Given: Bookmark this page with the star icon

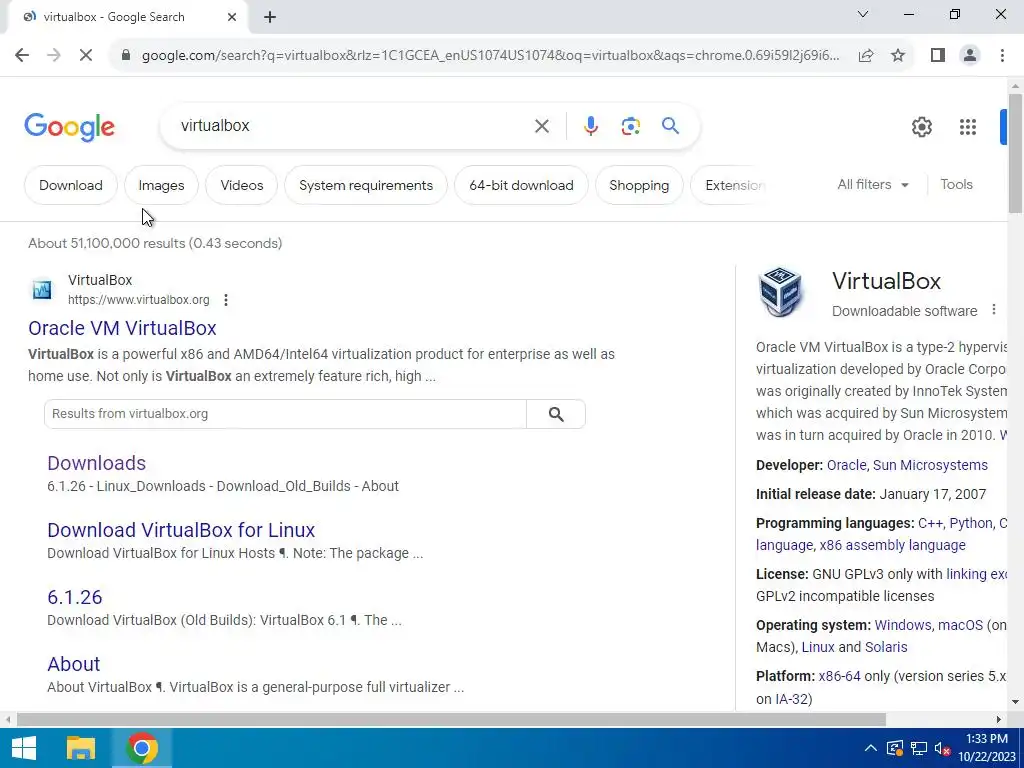Looking at the screenshot, I should [898, 56].
